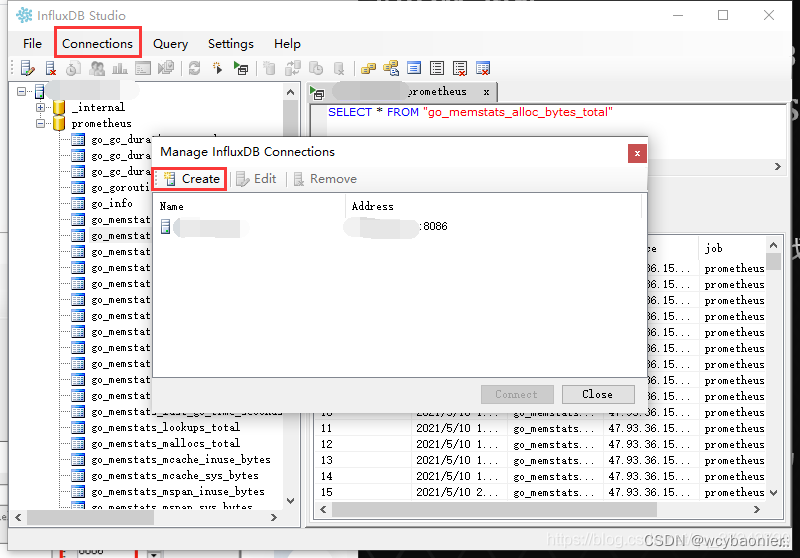Click the black lined list toolbar icon
The image size is (800, 558).
coord(437,68)
